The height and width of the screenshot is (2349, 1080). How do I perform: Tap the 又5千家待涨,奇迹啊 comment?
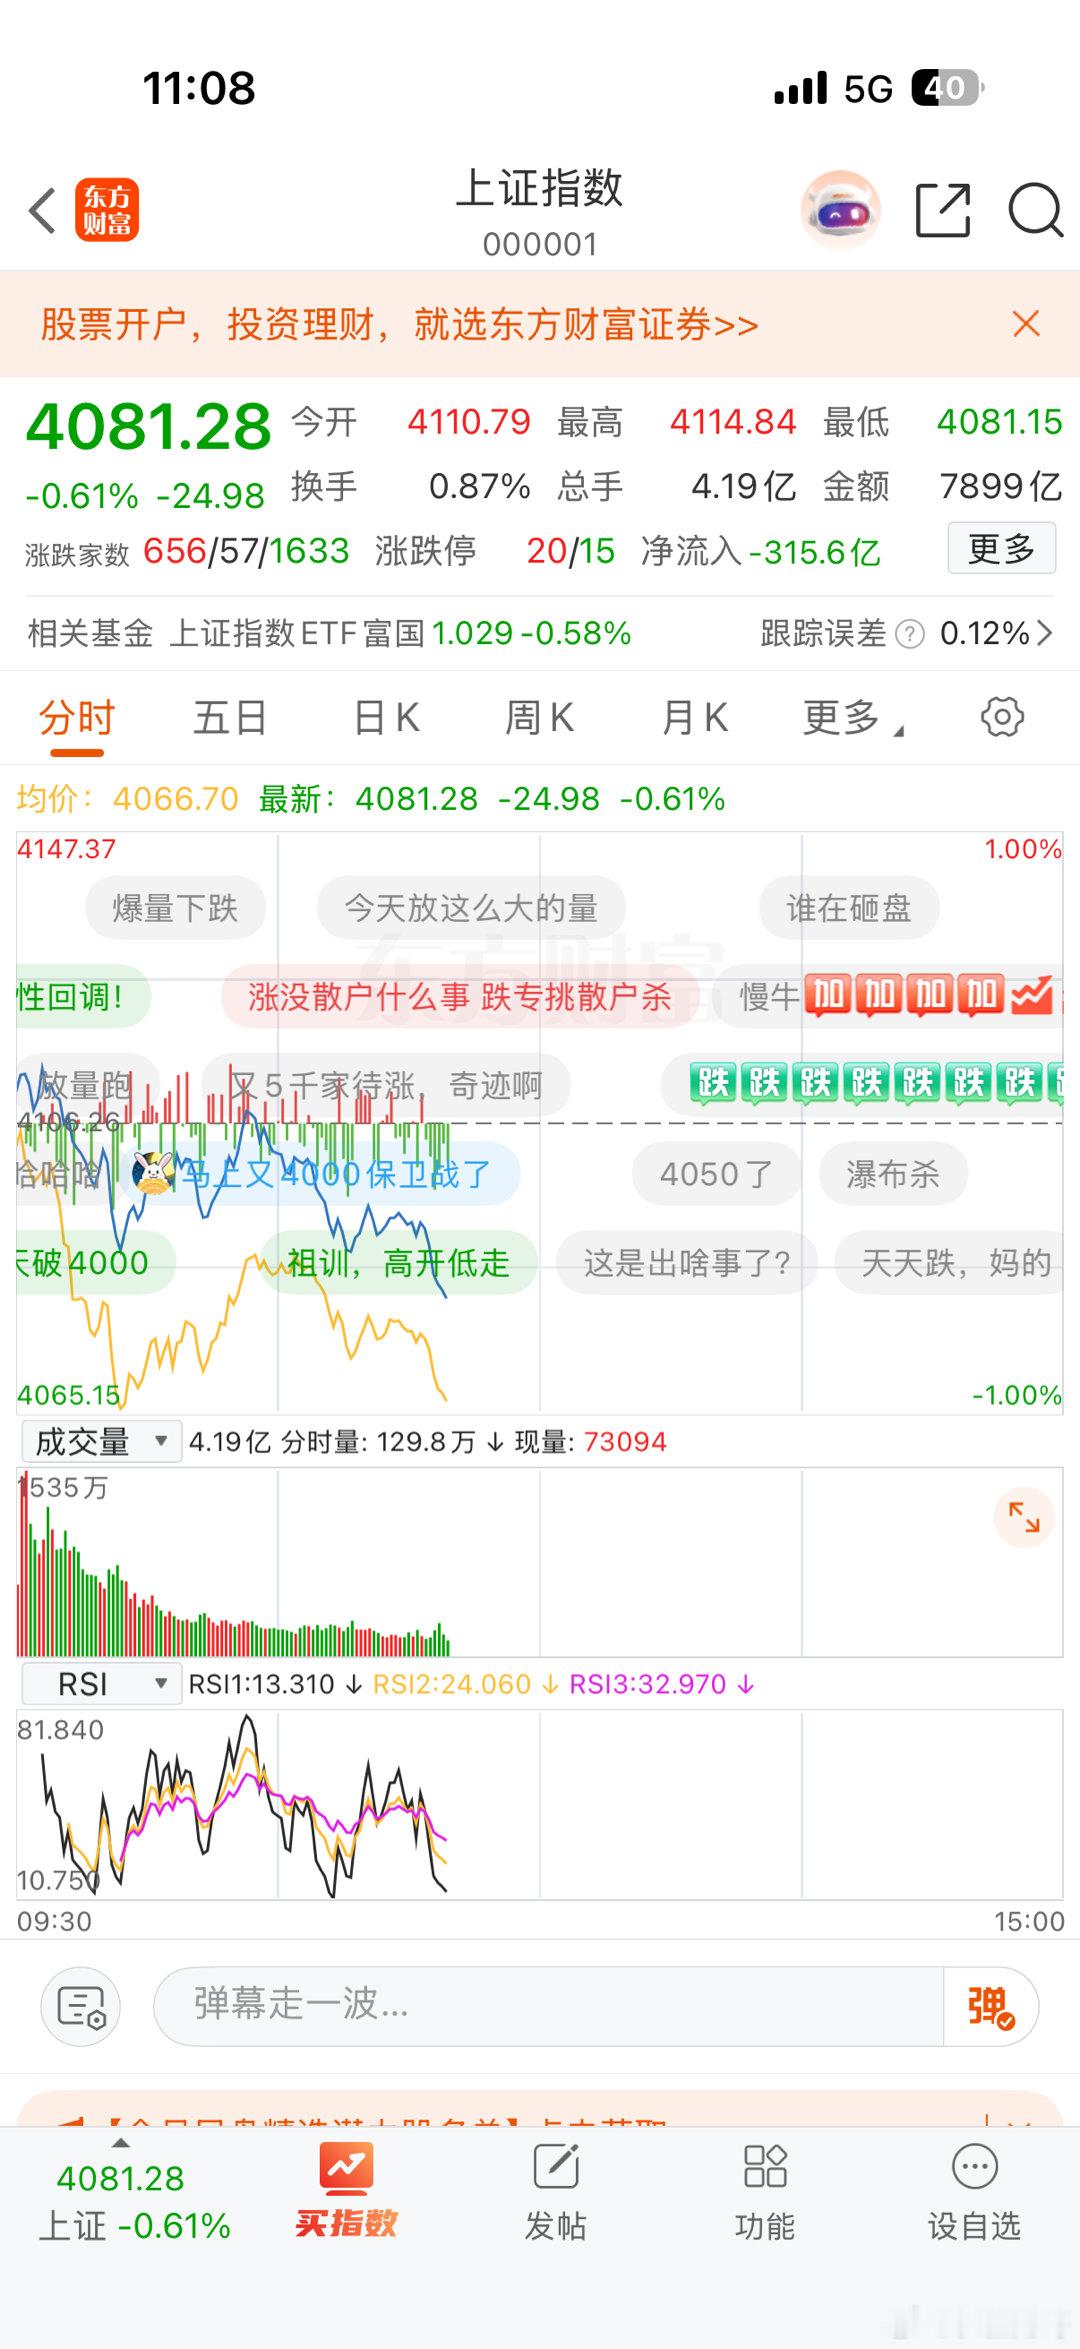tap(386, 1085)
